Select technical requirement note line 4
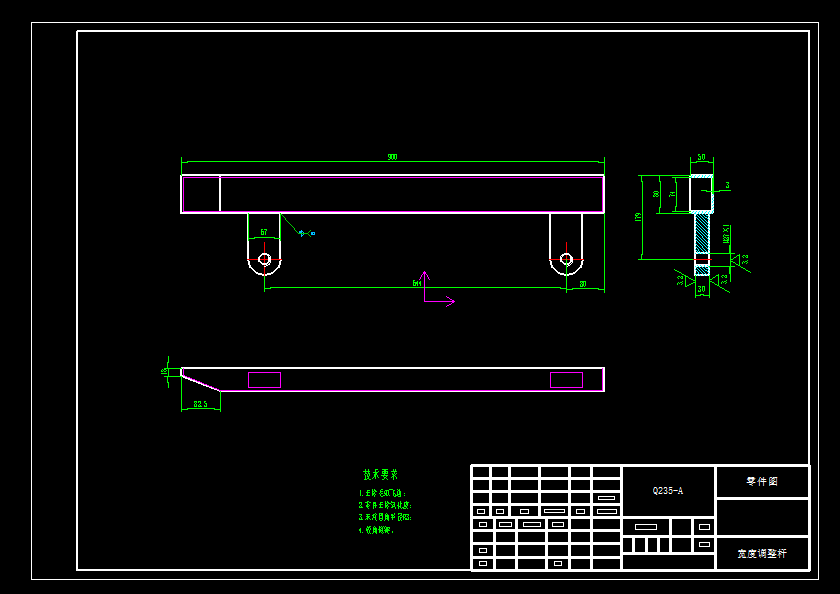 [x=376, y=530]
